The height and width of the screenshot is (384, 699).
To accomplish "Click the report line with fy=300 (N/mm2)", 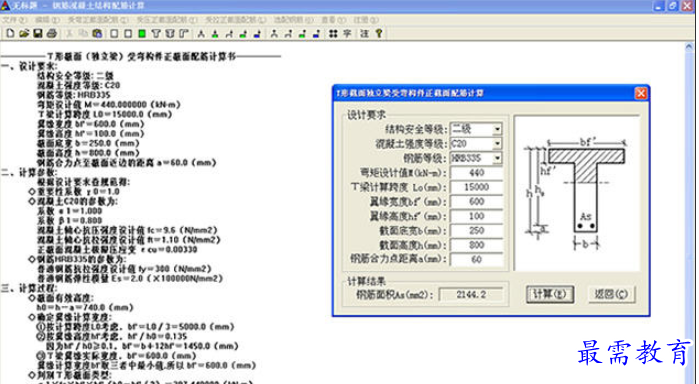I will (x=124, y=269).
